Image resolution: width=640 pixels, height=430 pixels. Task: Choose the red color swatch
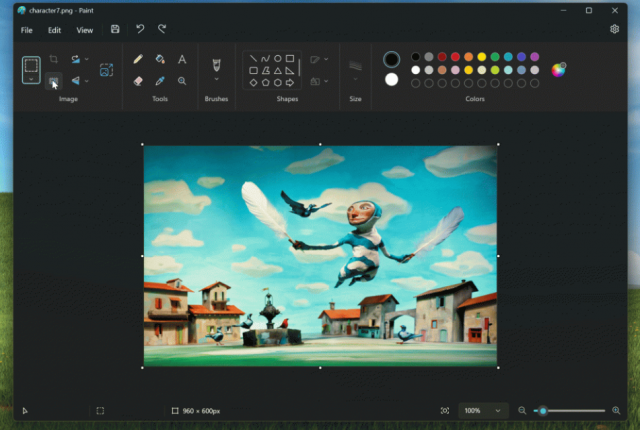[x=455, y=57]
